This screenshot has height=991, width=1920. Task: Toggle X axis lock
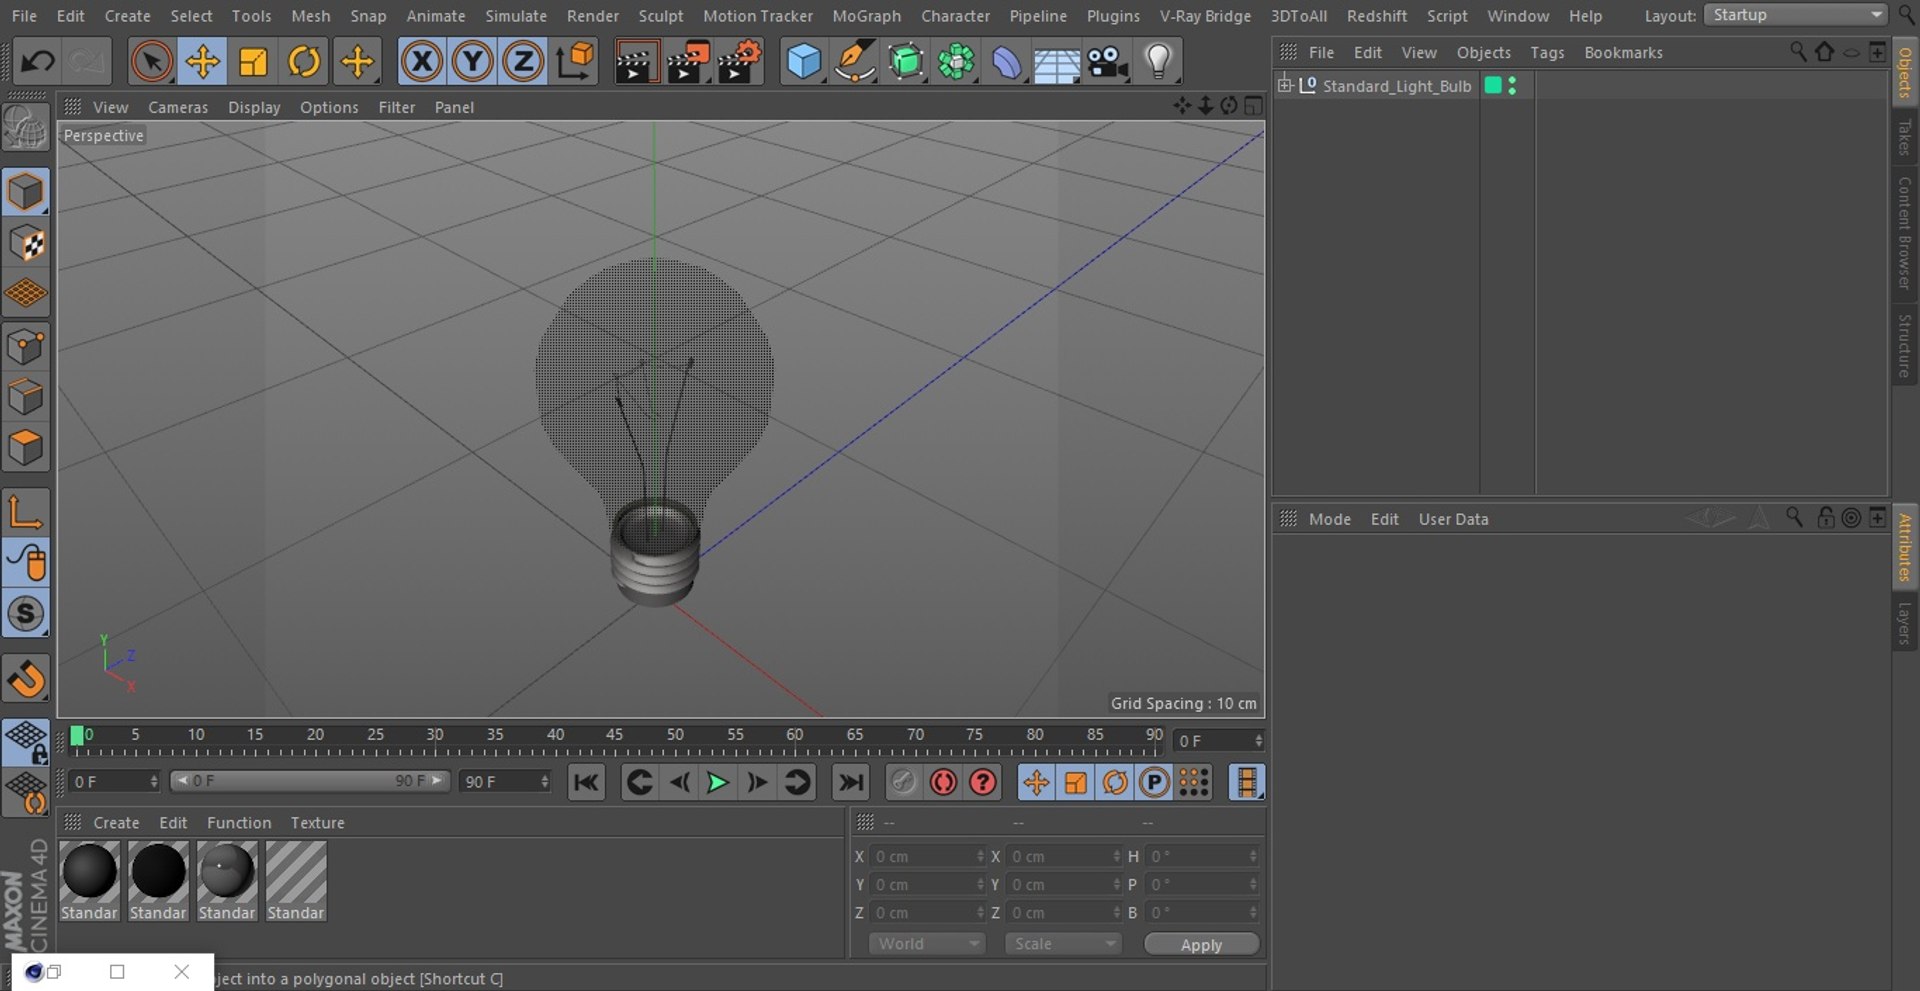tap(421, 62)
